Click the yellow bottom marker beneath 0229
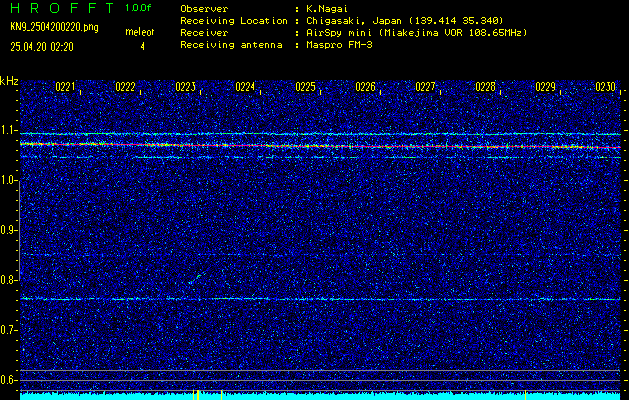Screen dimensions: 629x400 coord(526,395)
